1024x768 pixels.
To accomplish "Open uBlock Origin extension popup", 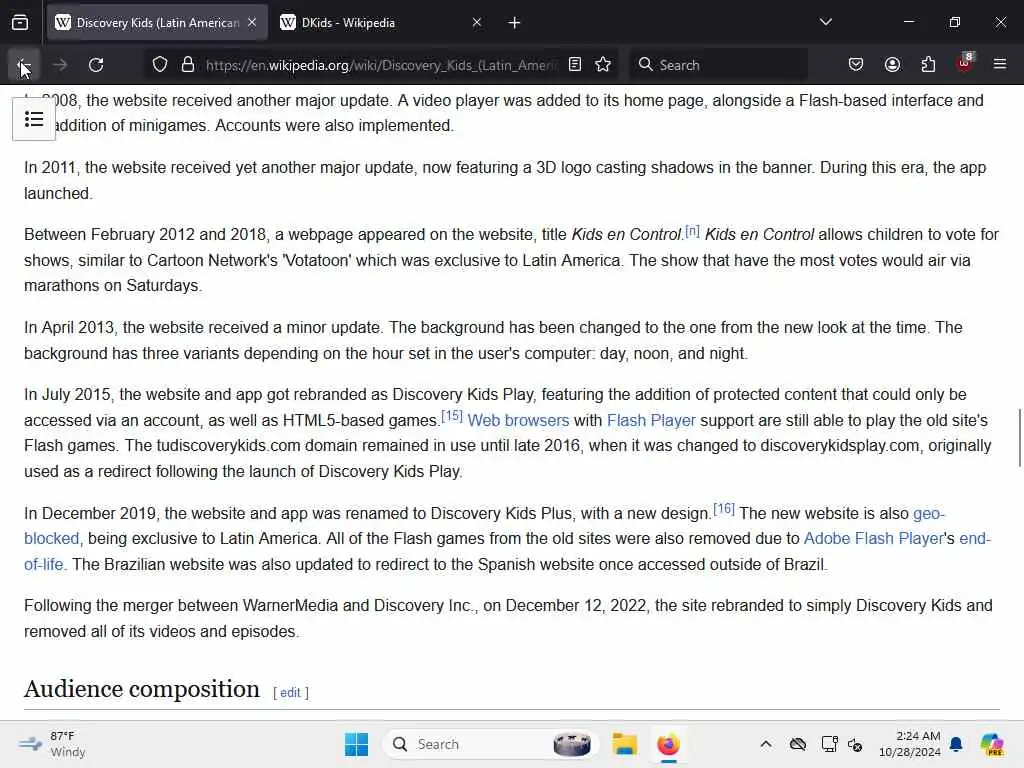I will pyautogui.click(x=965, y=63).
